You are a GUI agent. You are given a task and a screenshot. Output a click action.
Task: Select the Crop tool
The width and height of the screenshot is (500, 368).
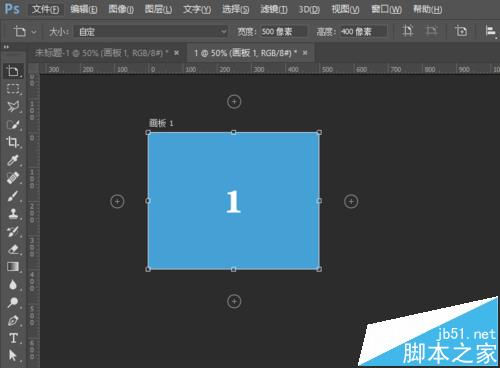point(13,142)
